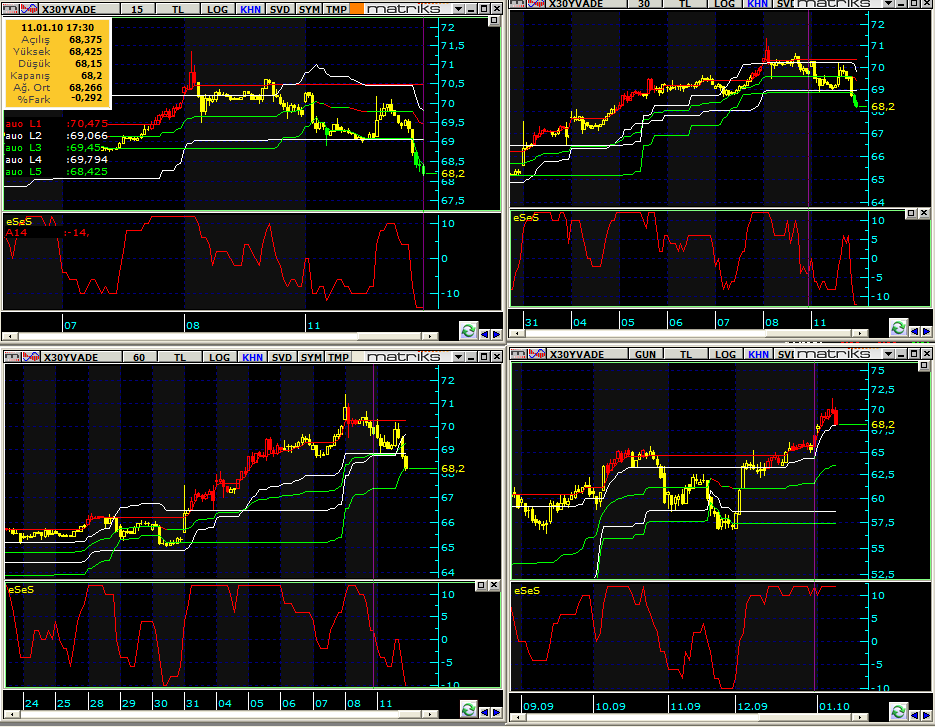The height and width of the screenshot is (727, 935).
Task: Click the orange color box in 15-minute chart header
Action: tap(356, 9)
